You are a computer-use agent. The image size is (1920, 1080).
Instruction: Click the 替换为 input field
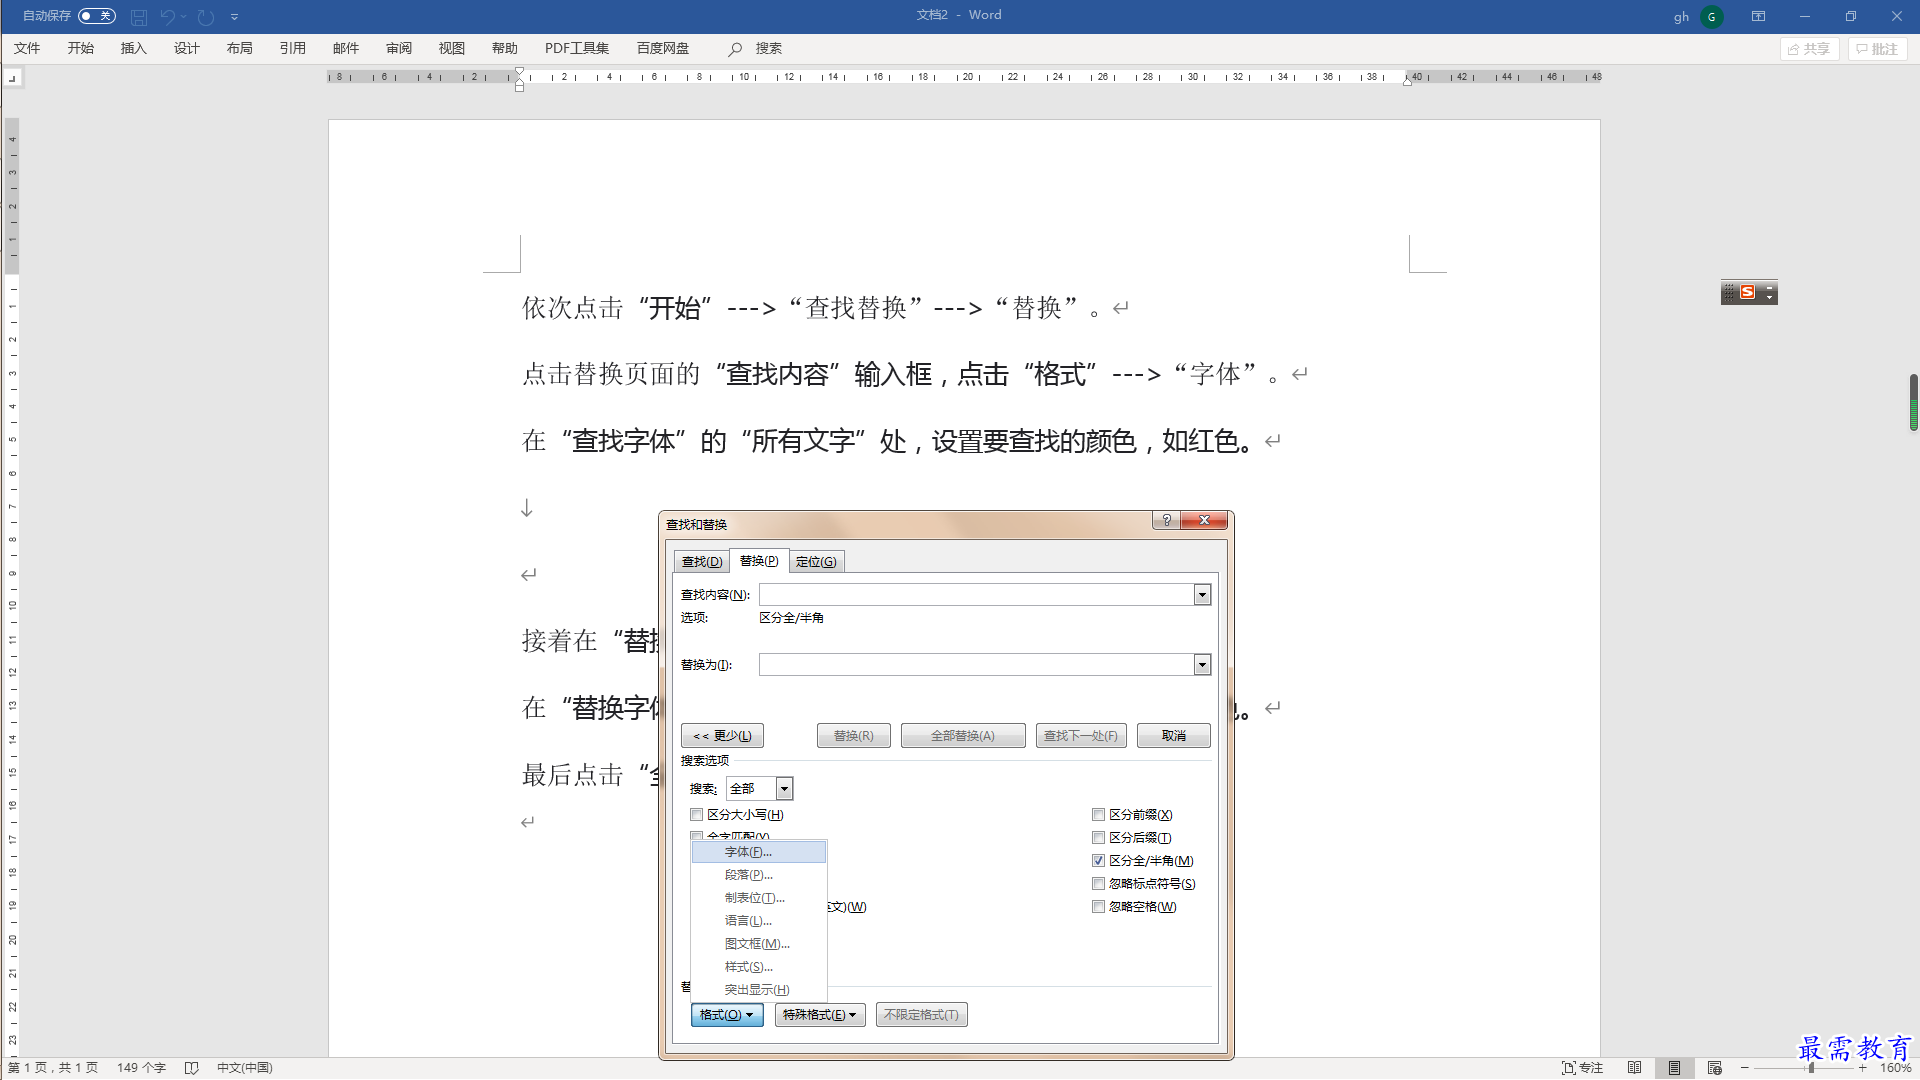pyautogui.click(x=976, y=665)
